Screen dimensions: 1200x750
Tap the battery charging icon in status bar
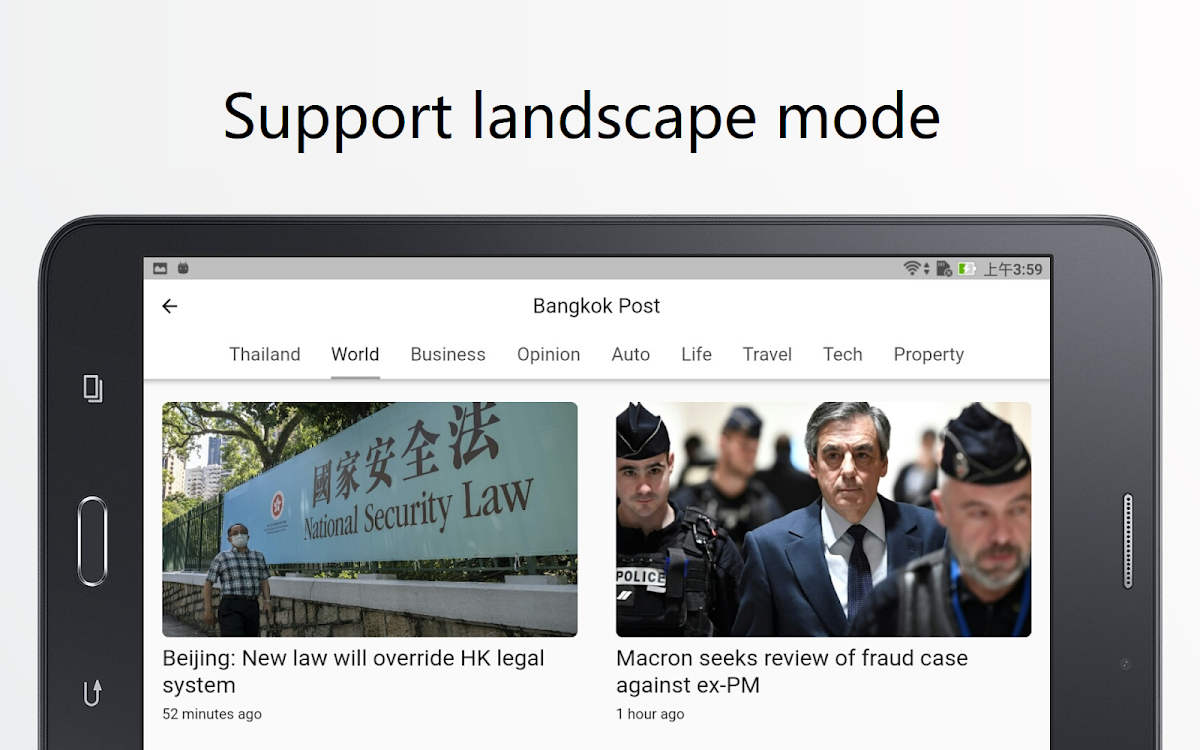pos(966,269)
